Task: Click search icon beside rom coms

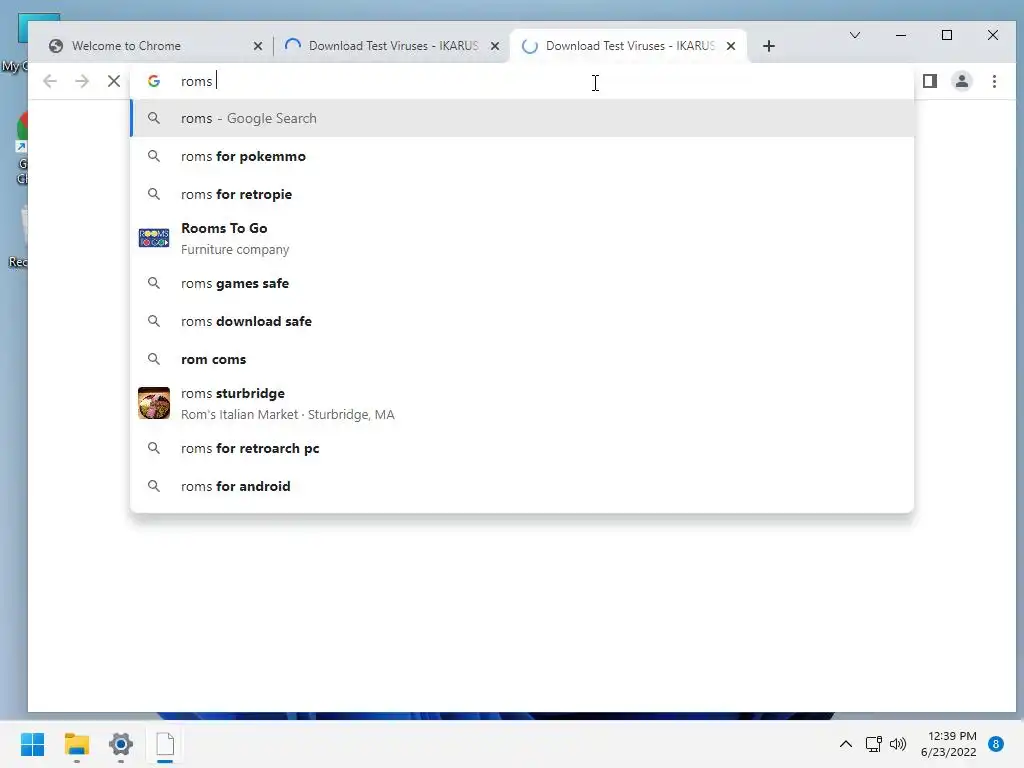Action: click(153, 359)
